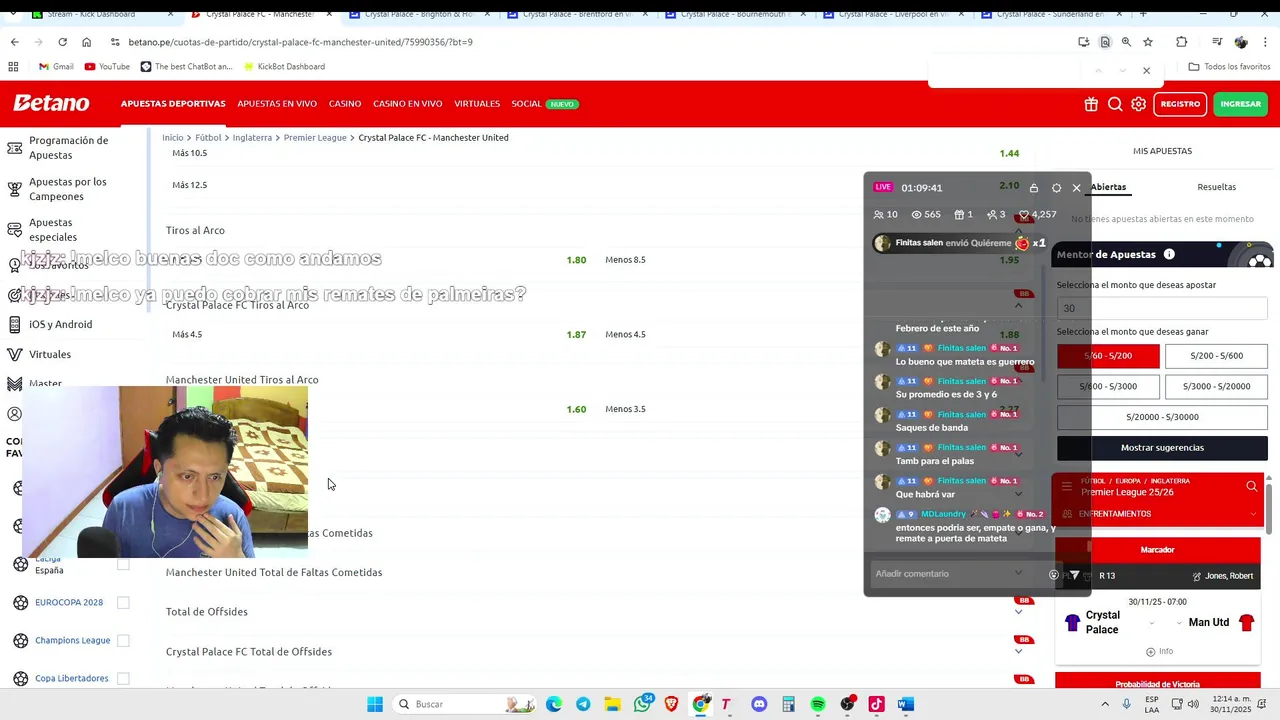Expand ENFRENTAMIENTOS dropdown in widget
The height and width of the screenshot is (720, 1280).
pyautogui.click(x=1252, y=514)
